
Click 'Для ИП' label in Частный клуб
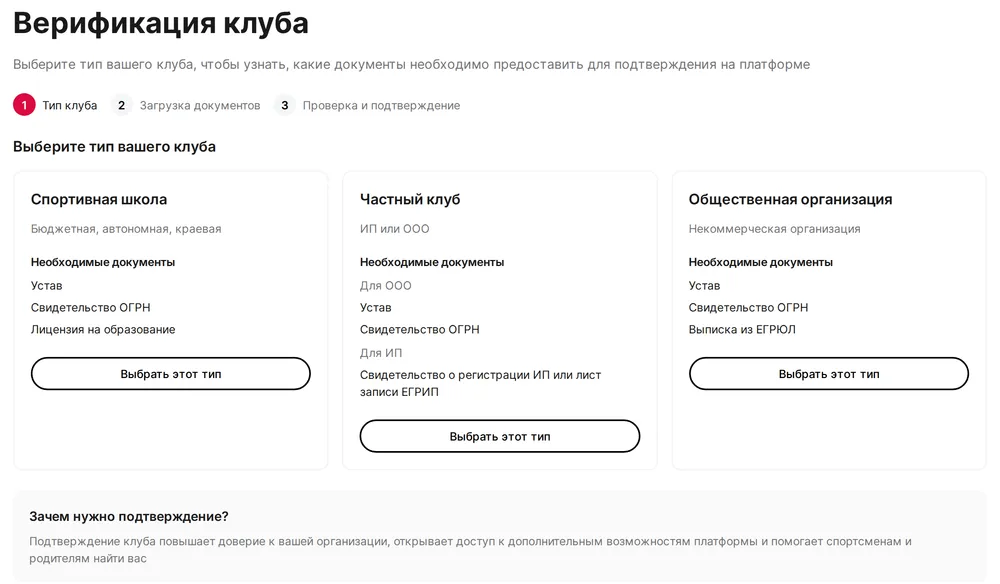click(x=381, y=353)
